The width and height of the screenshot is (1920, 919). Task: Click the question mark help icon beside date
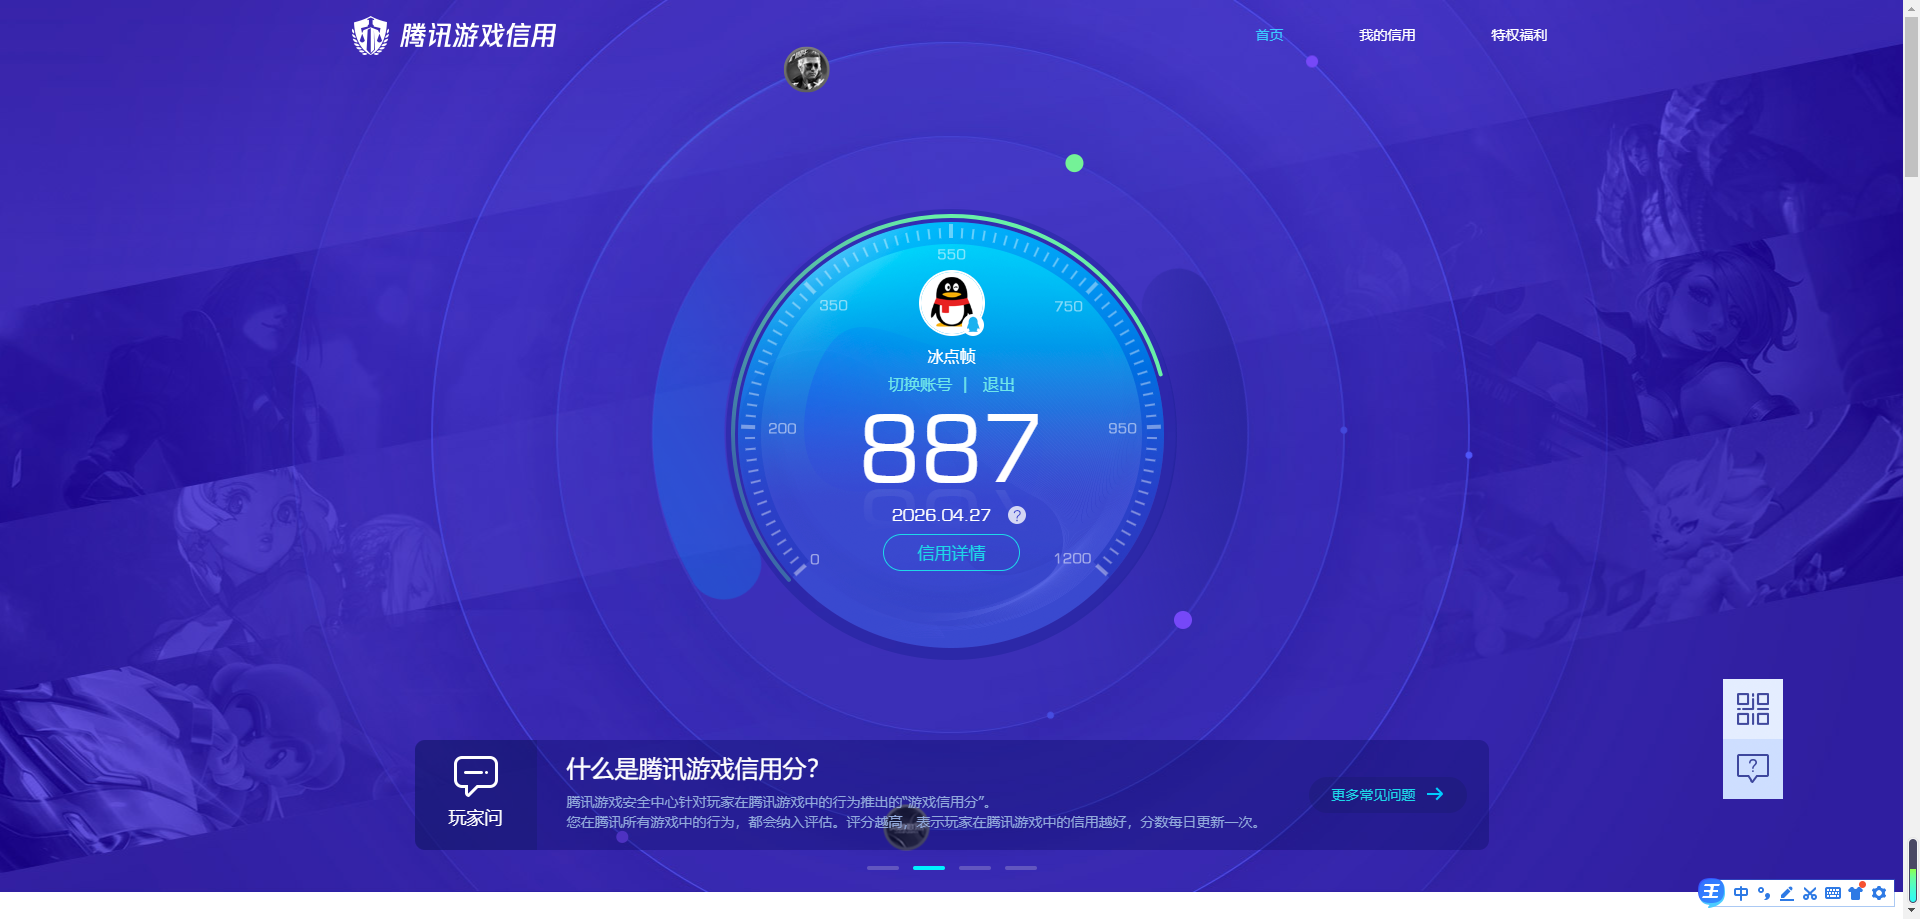click(x=1017, y=515)
